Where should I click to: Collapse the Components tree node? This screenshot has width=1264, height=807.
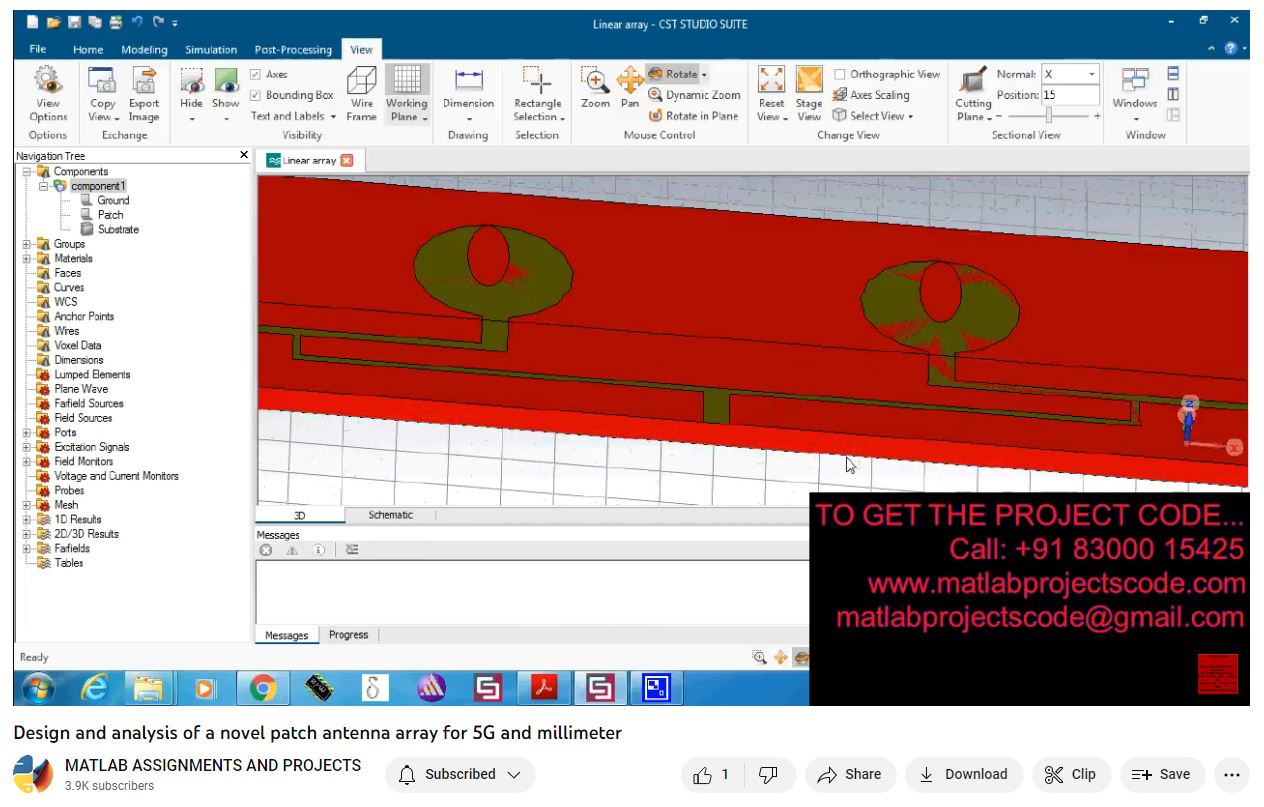[26, 172]
